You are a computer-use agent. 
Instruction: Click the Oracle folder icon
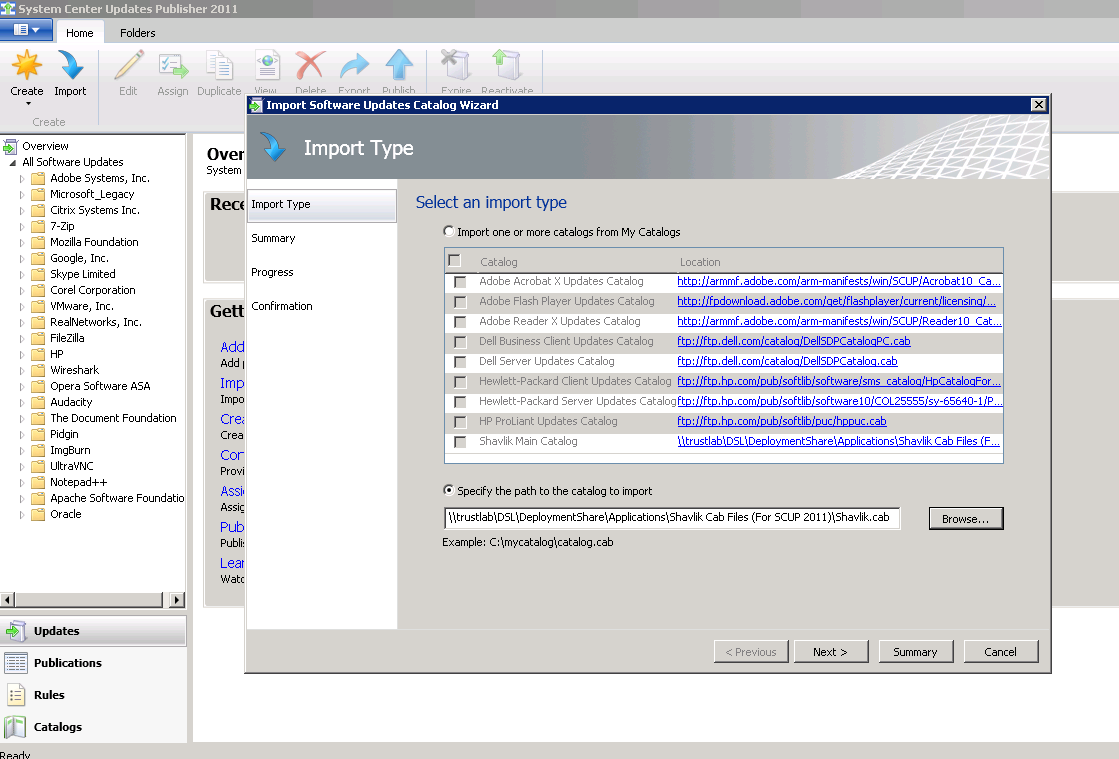tap(38, 514)
